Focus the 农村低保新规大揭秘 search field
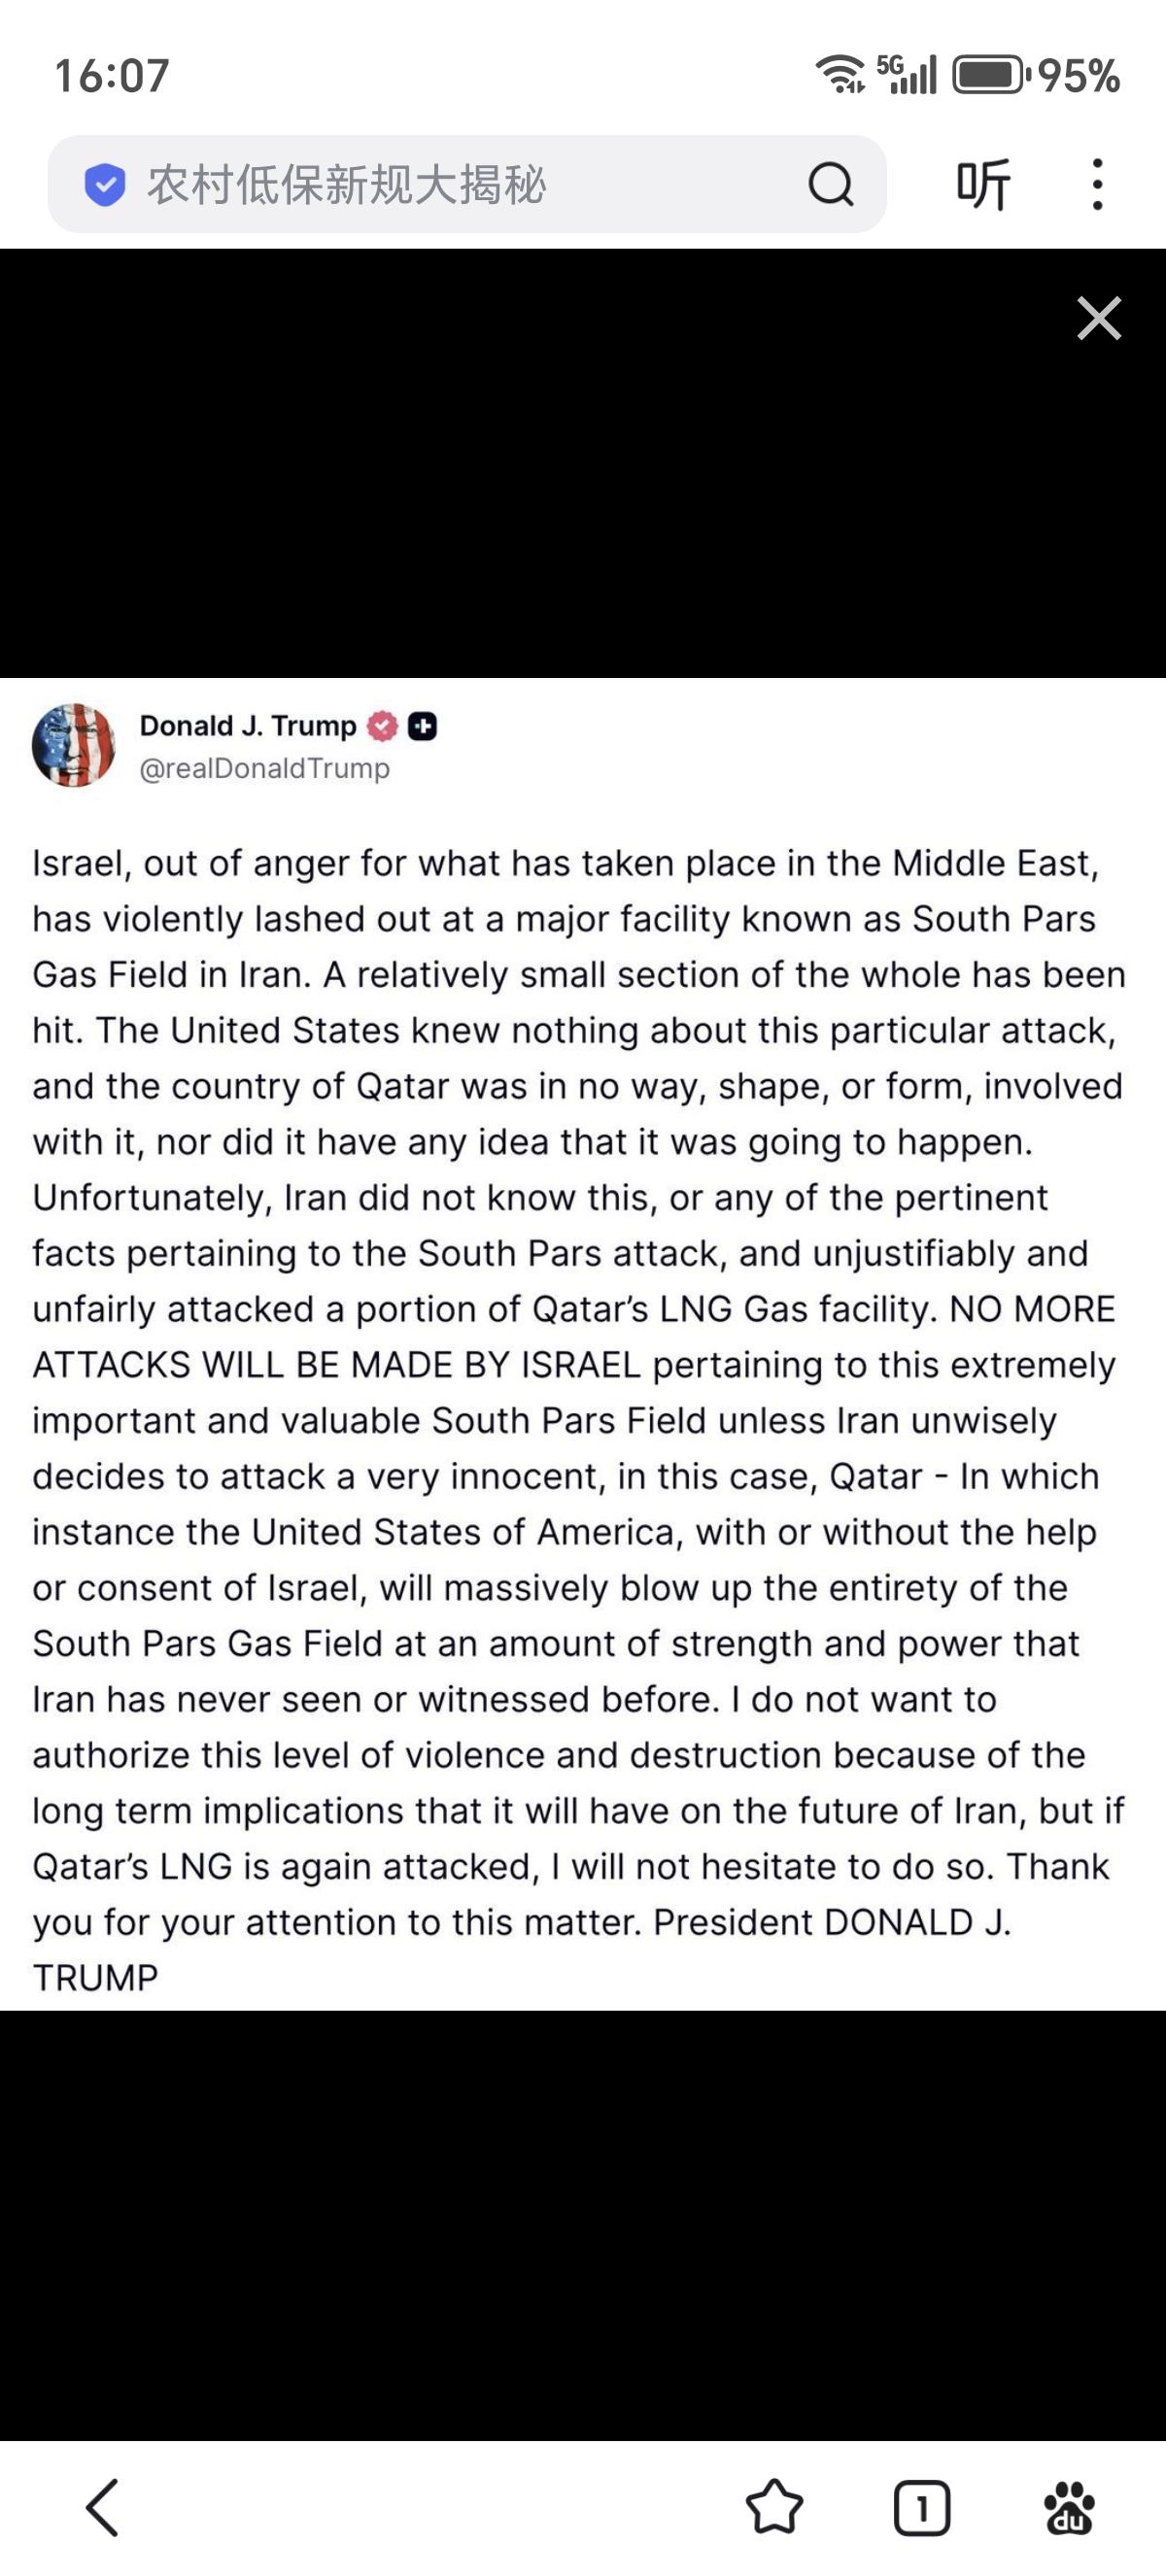This screenshot has width=1166, height=2576. (467, 184)
